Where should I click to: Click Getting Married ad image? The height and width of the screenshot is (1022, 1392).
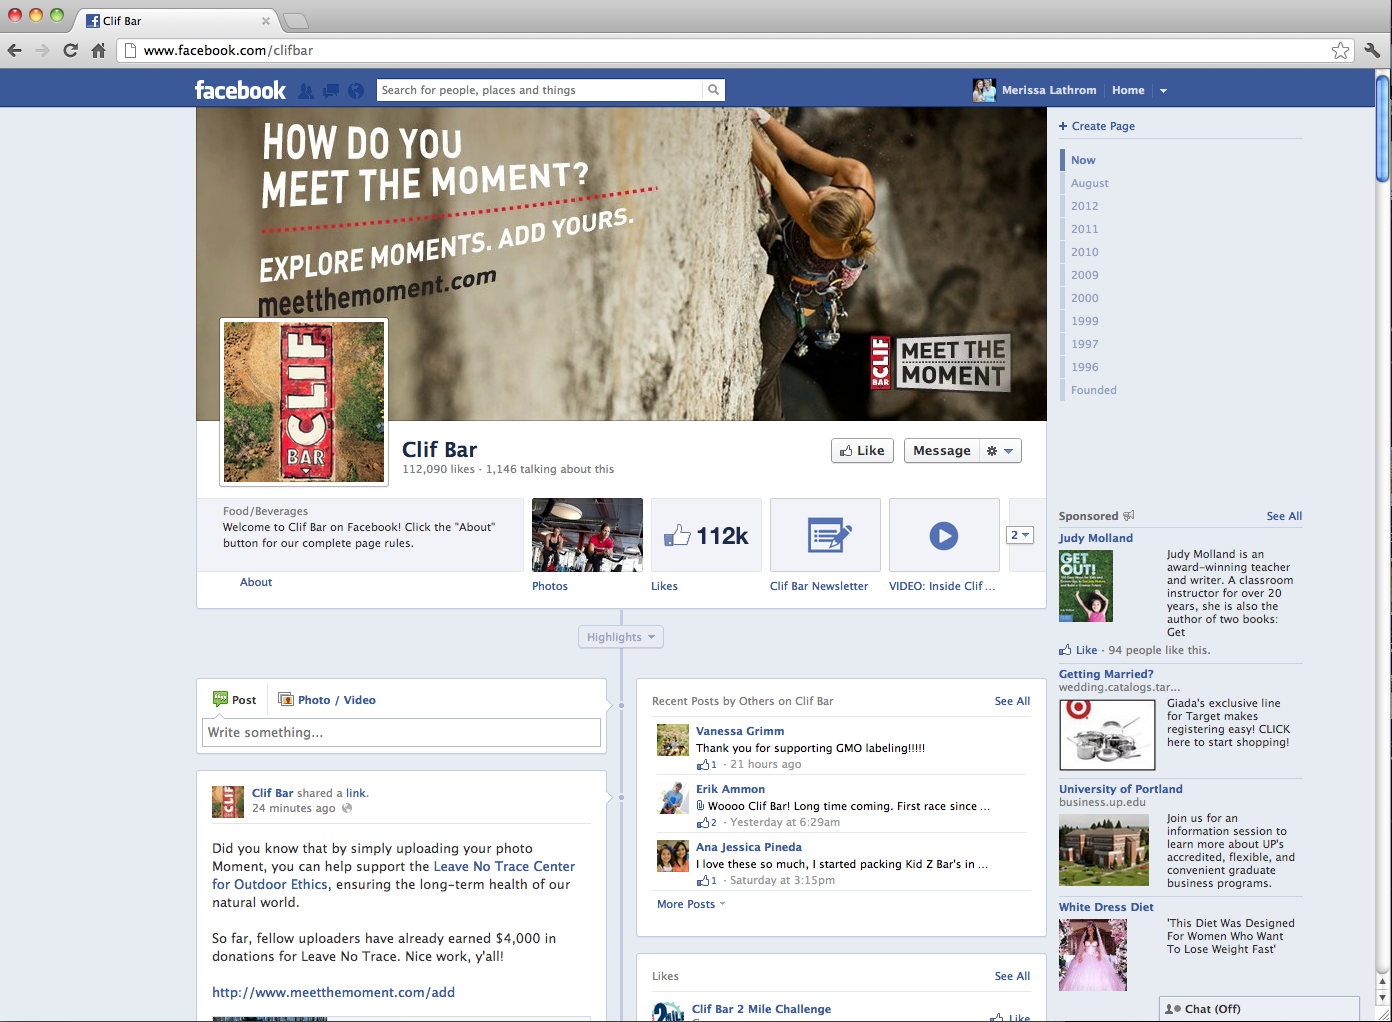tap(1107, 735)
